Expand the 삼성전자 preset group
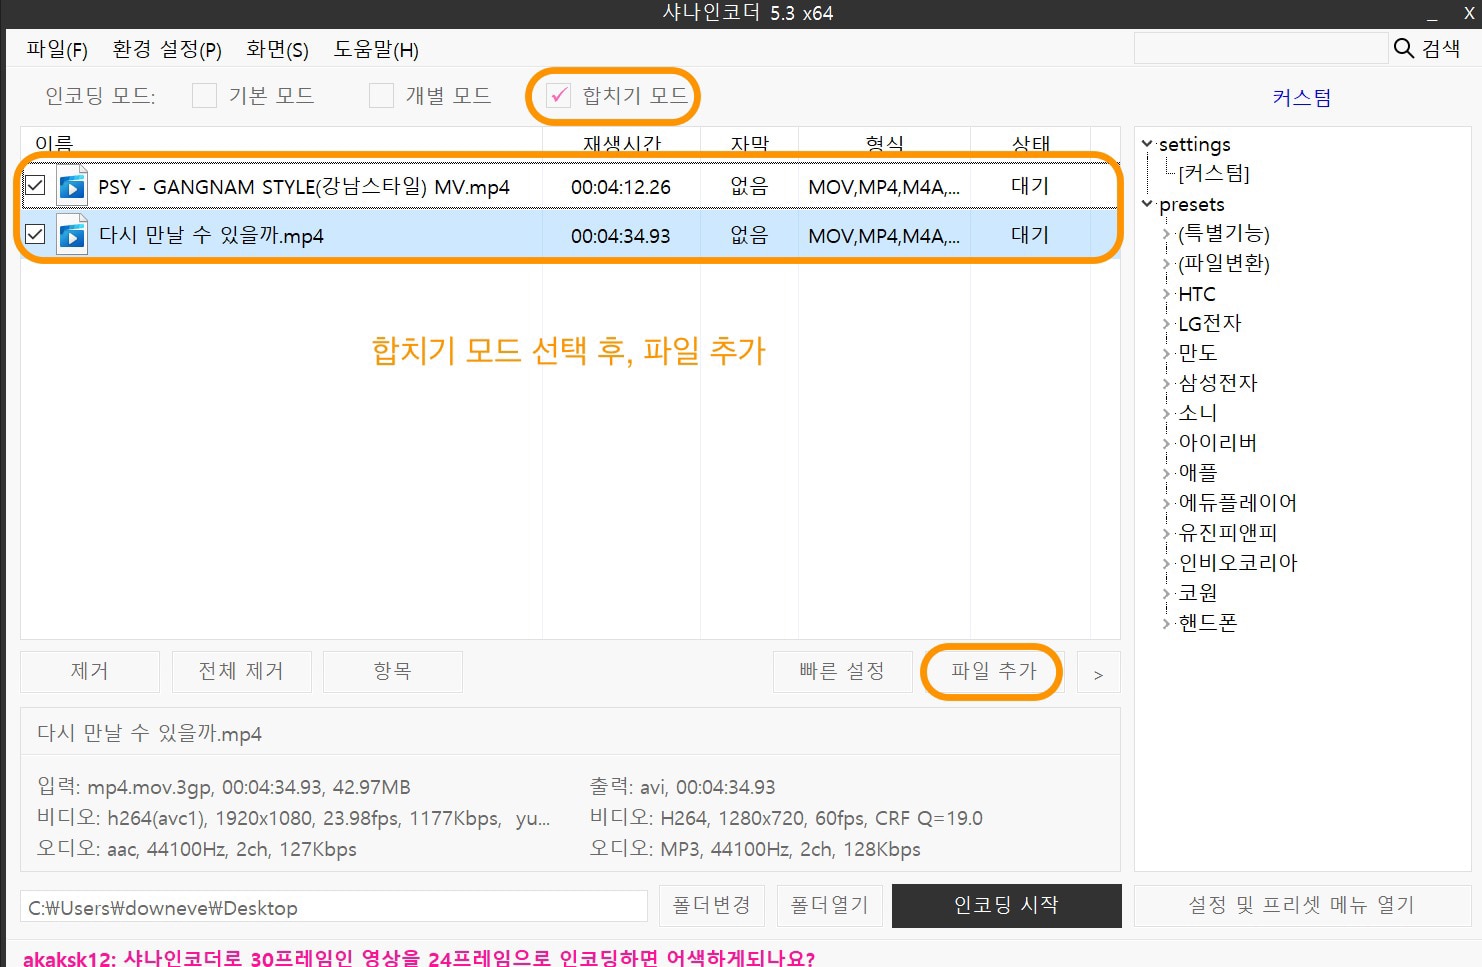Image resolution: width=1482 pixels, height=967 pixels. [x=1166, y=384]
